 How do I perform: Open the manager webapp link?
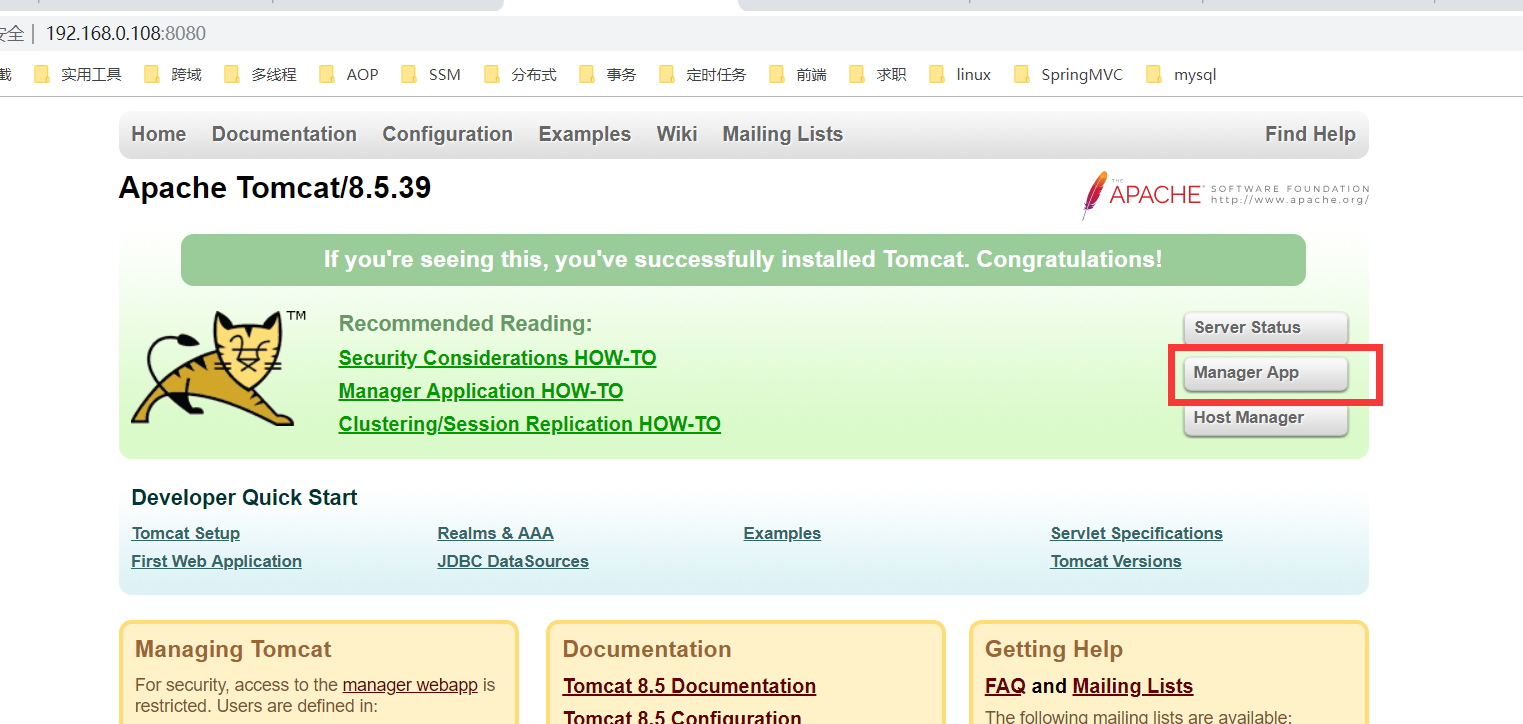[x=410, y=685]
